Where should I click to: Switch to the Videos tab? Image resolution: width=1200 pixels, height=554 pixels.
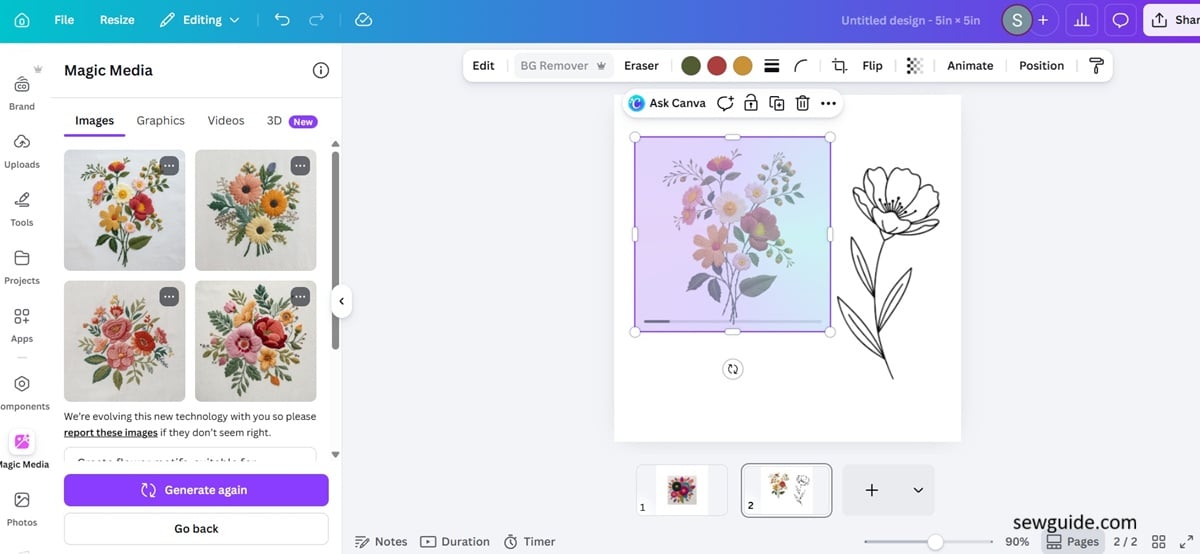coord(226,121)
